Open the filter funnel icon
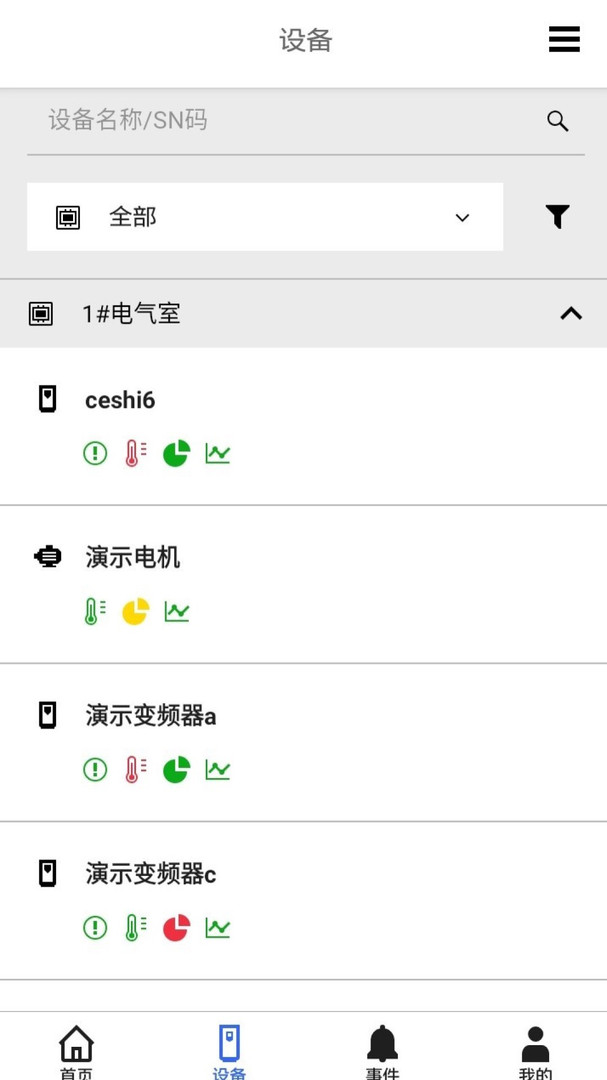This screenshot has height=1080, width=607. point(557,216)
